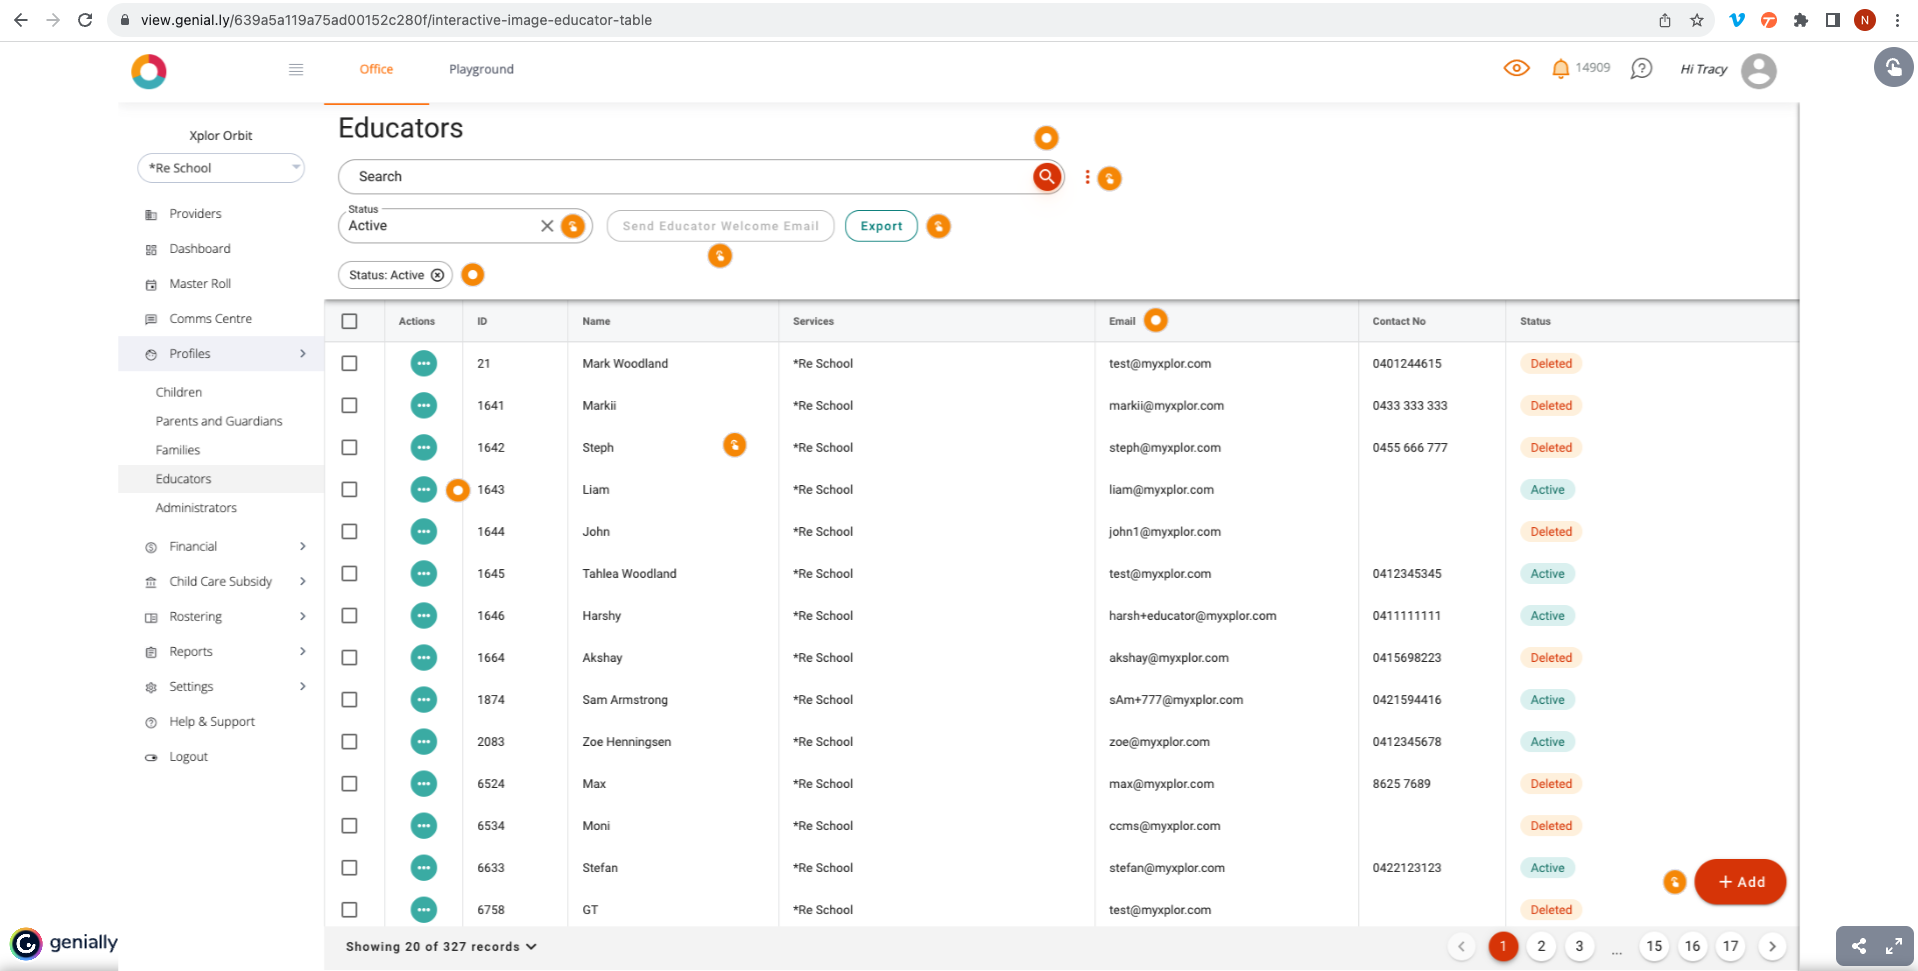This screenshot has height=971, width=1918.
Task: Open the help question mark icon
Action: point(1640,69)
